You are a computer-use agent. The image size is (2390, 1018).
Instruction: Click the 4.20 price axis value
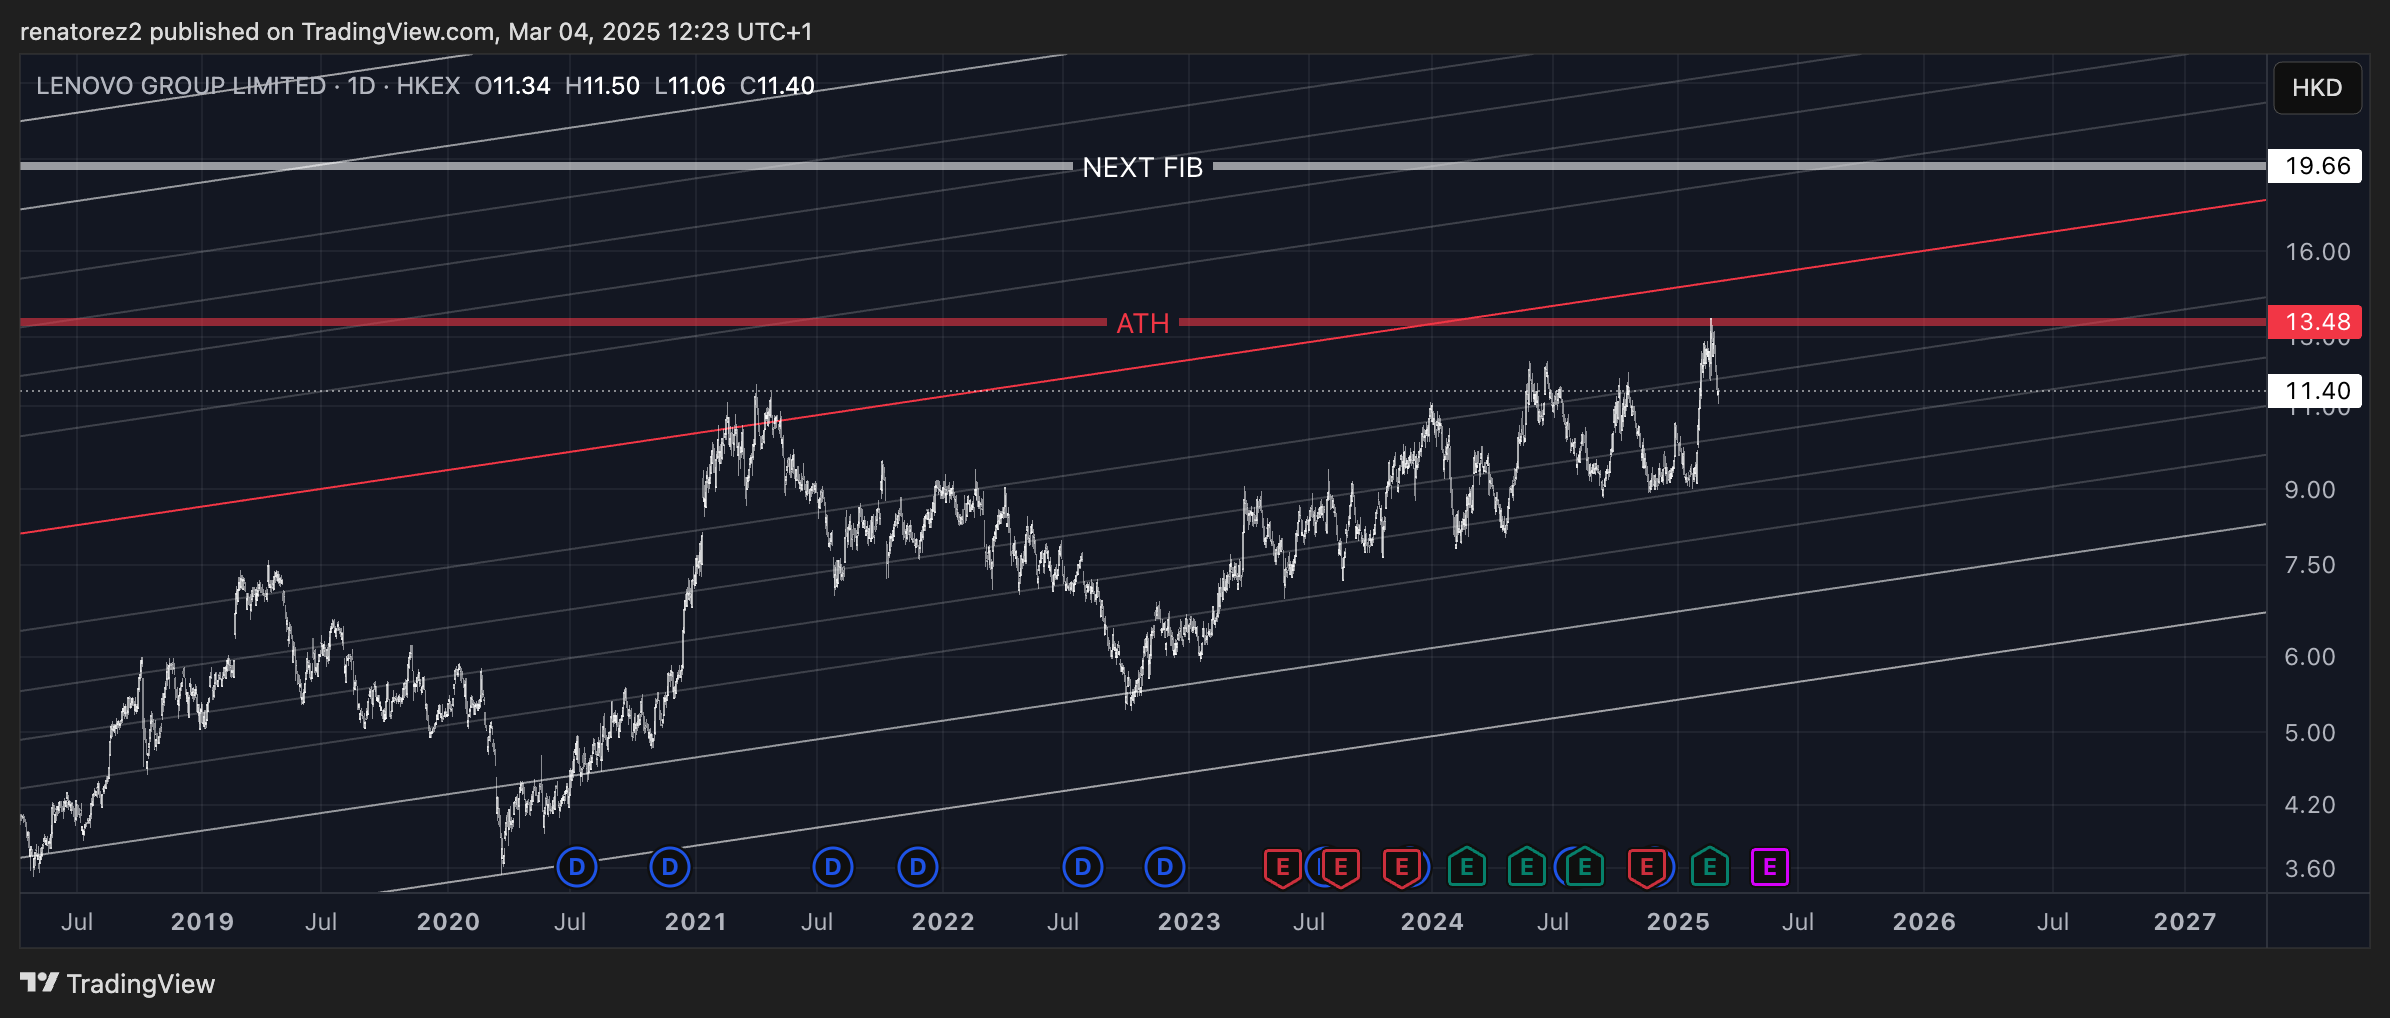coord(2310,805)
